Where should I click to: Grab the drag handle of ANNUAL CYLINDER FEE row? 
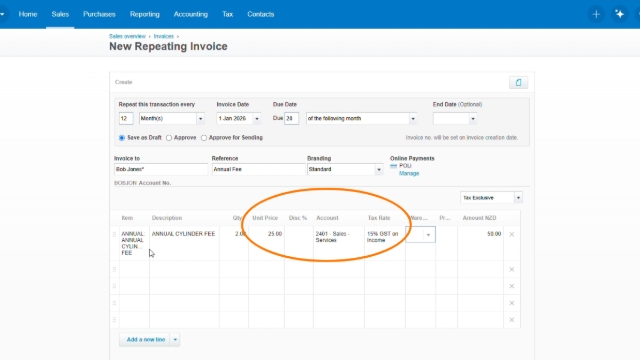(x=114, y=234)
